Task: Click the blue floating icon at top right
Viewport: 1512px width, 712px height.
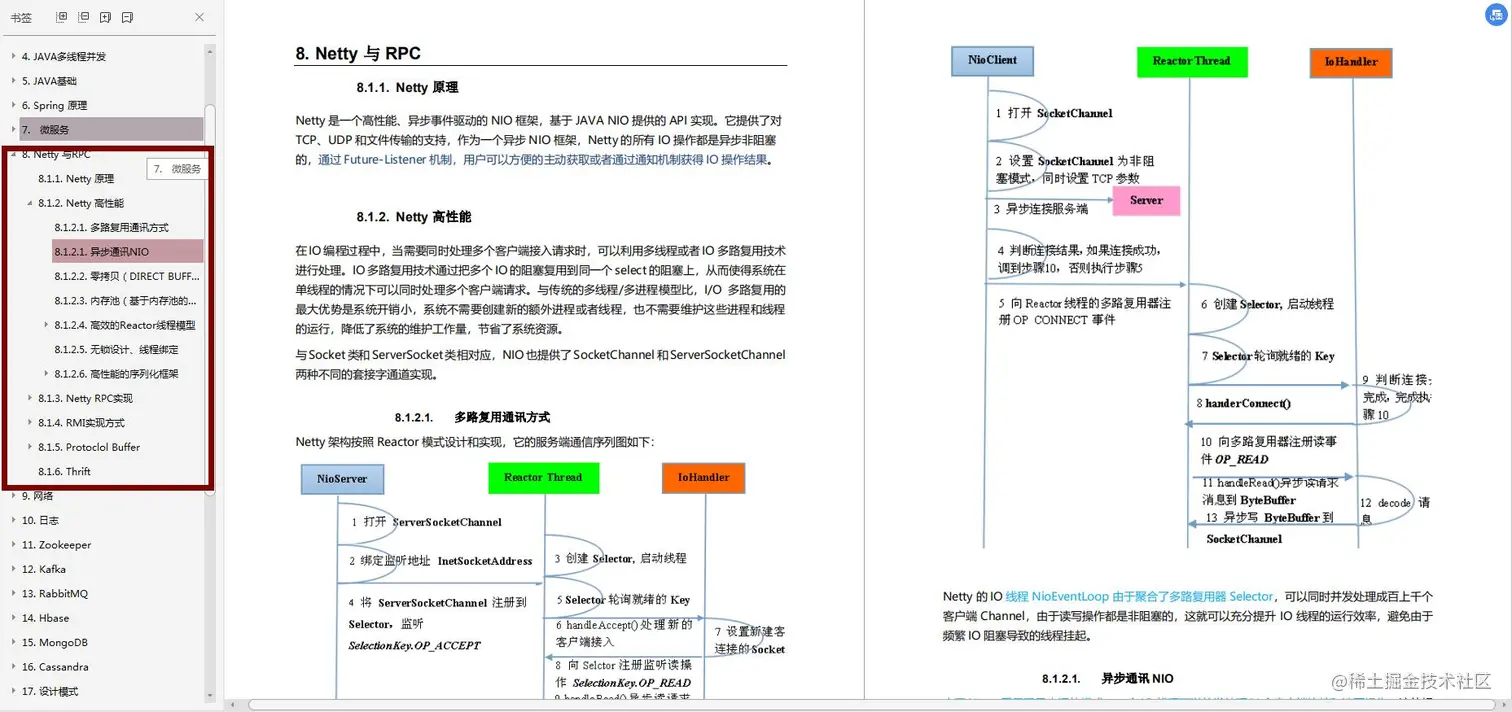Action: [1496, 16]
